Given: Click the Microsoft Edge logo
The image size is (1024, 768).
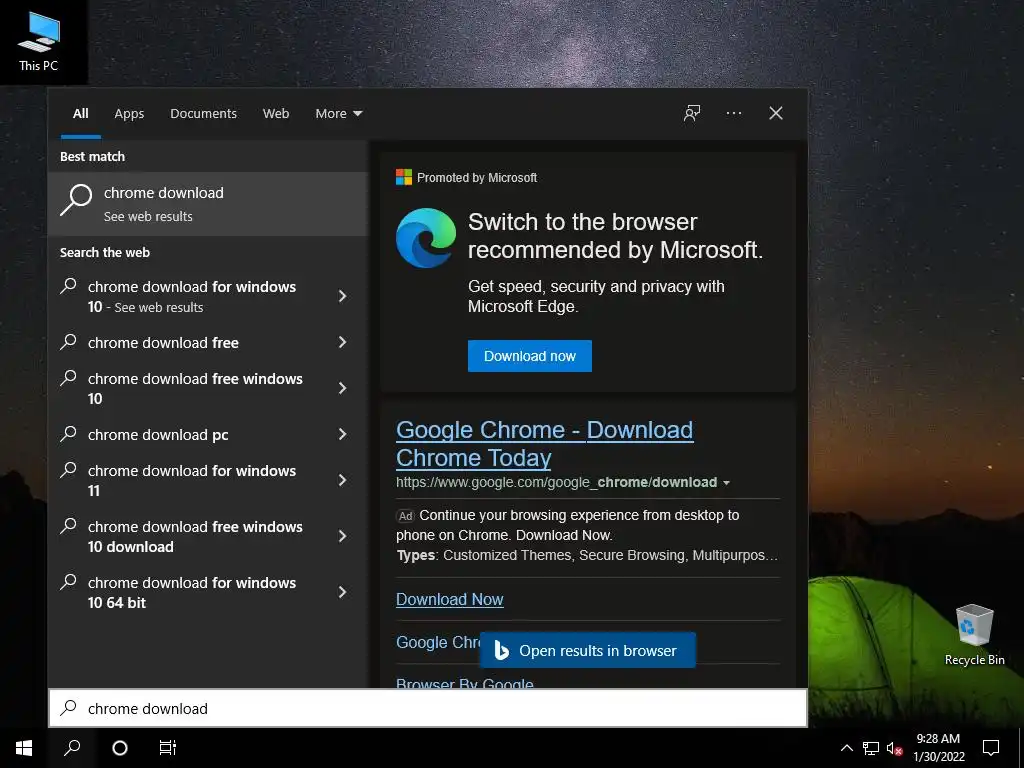Looking at the screenshot, I should tap(426, 238).
